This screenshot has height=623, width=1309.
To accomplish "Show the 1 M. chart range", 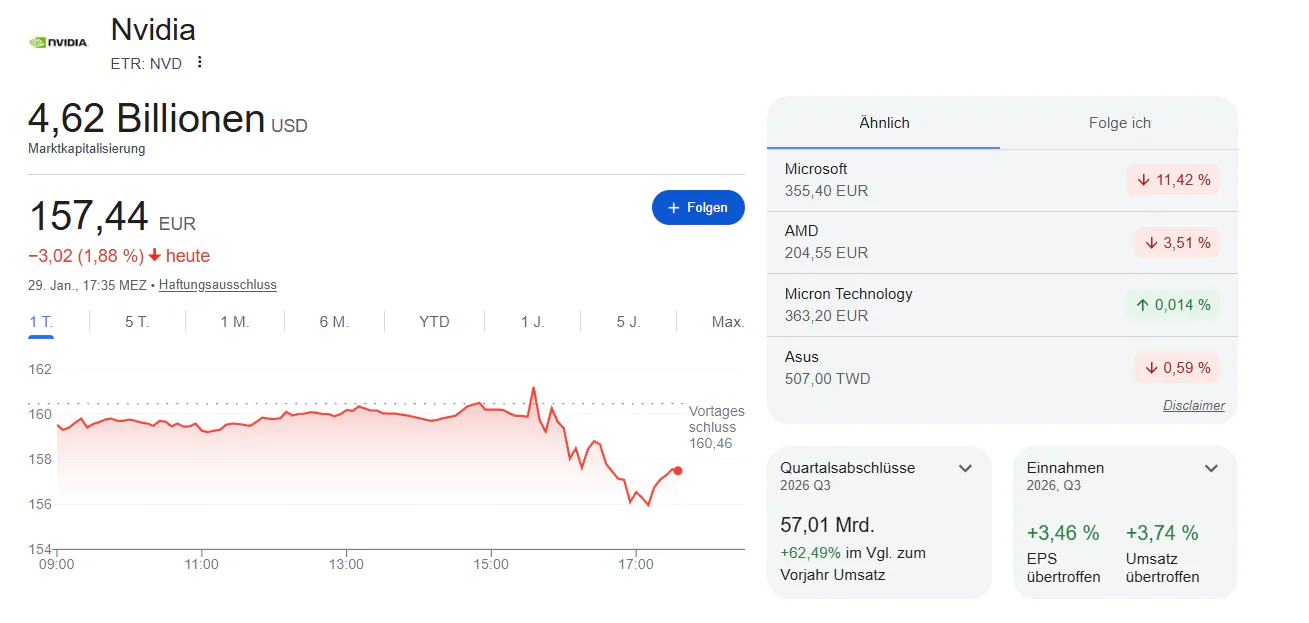I will pyautogui.click(x=235, y=322).
